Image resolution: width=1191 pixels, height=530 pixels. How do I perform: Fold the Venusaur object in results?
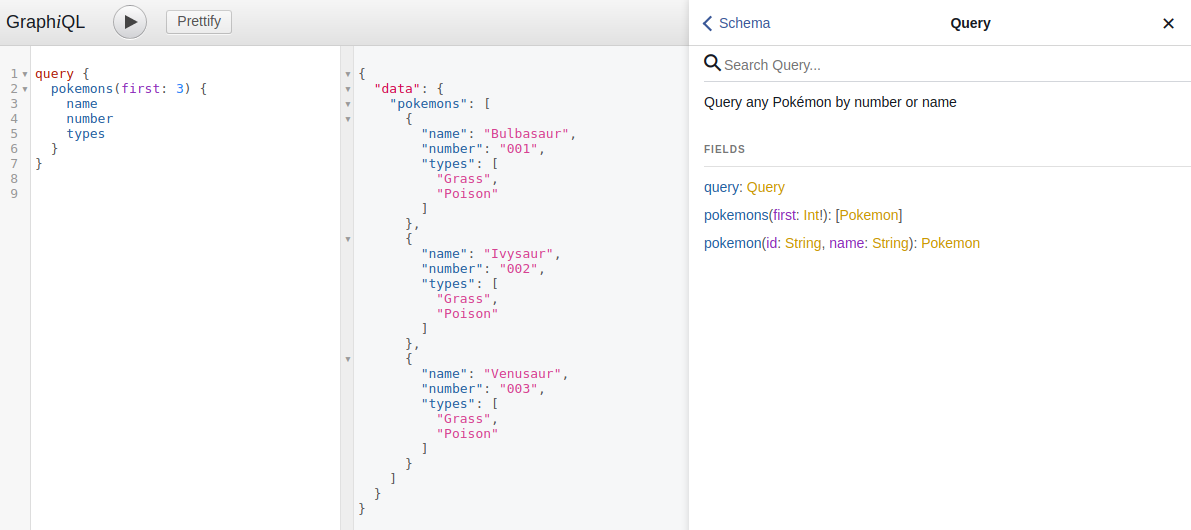coord(348,359)
